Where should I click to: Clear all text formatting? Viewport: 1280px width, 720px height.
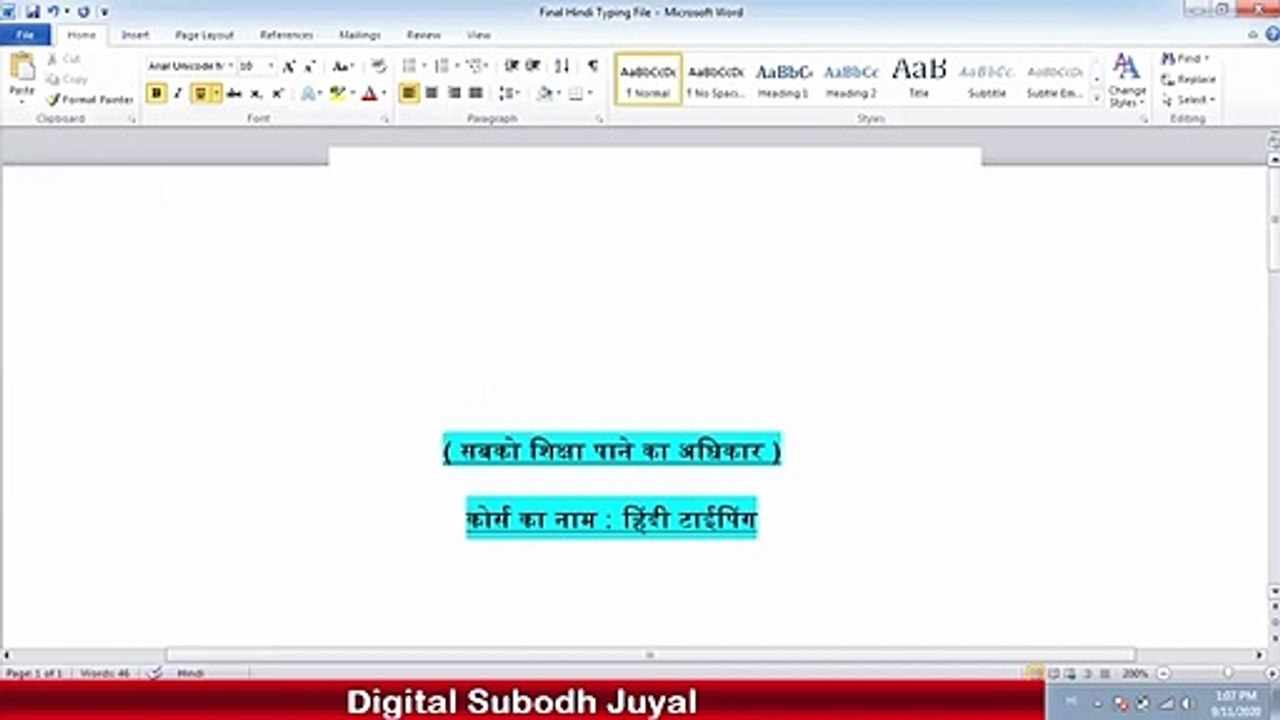click(x=379, y=66)
